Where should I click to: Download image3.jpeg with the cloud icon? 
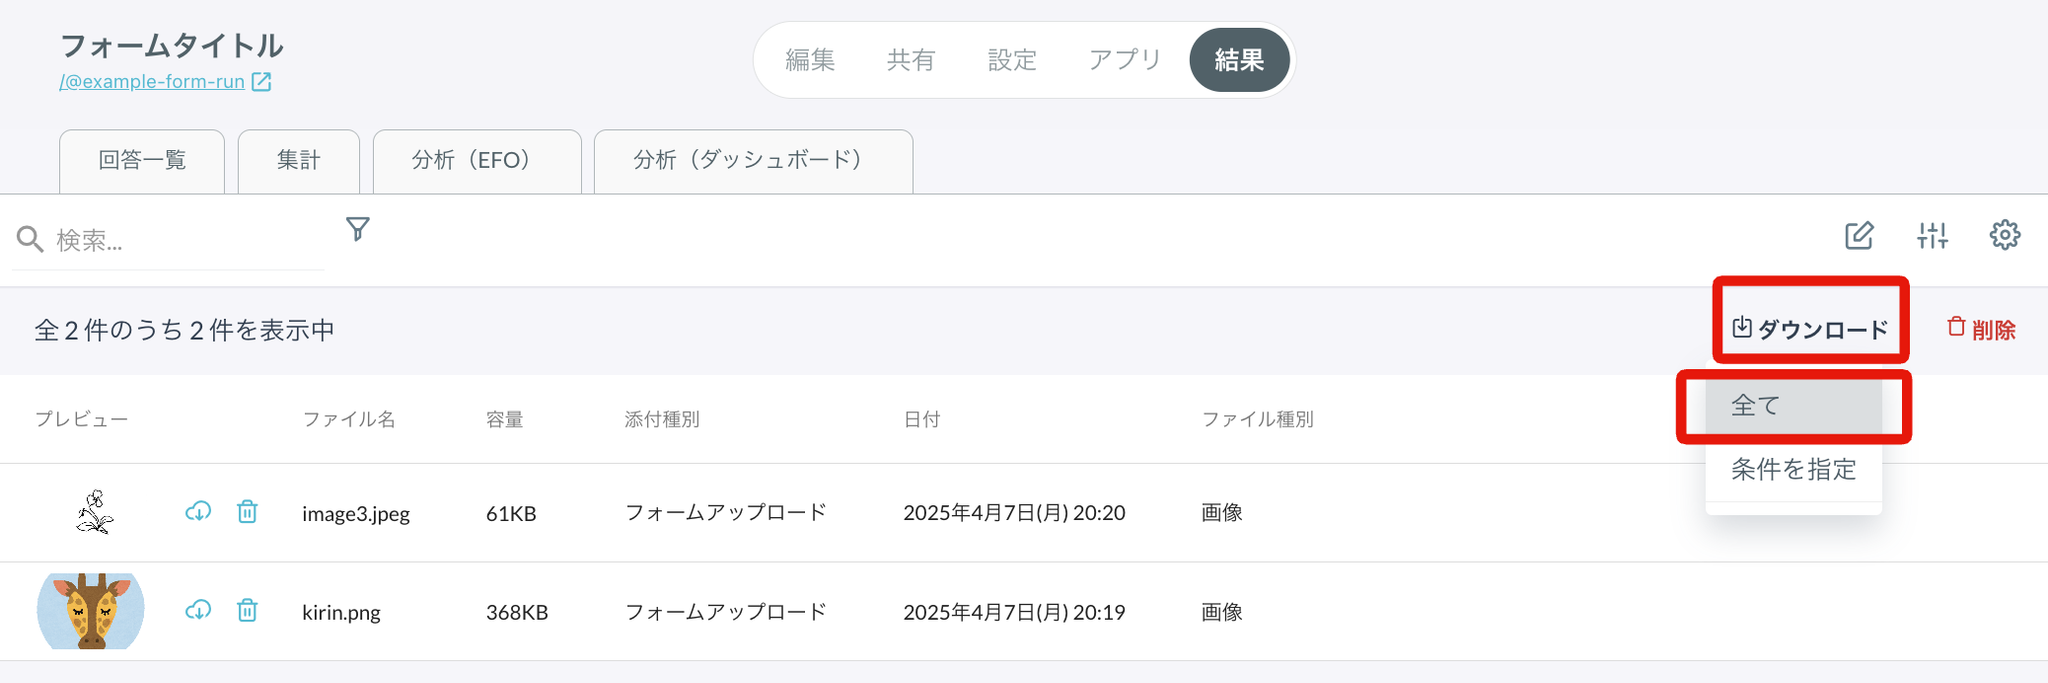tap(198, 512)
